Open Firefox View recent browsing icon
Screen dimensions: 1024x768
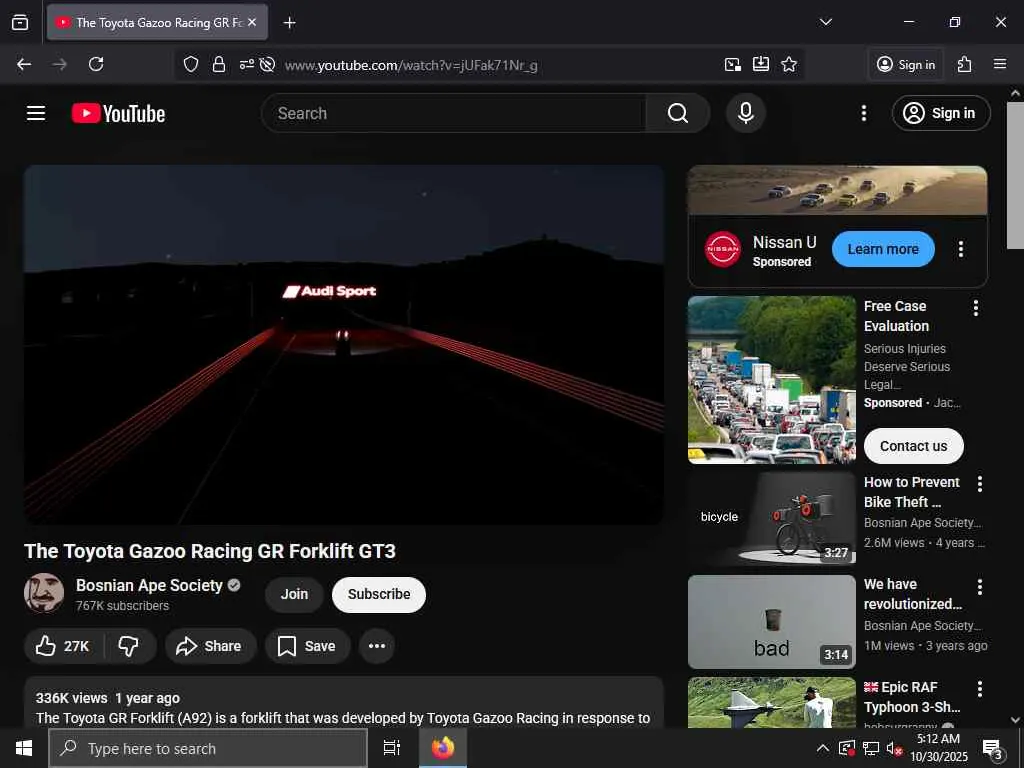click(x=20, y=22)
